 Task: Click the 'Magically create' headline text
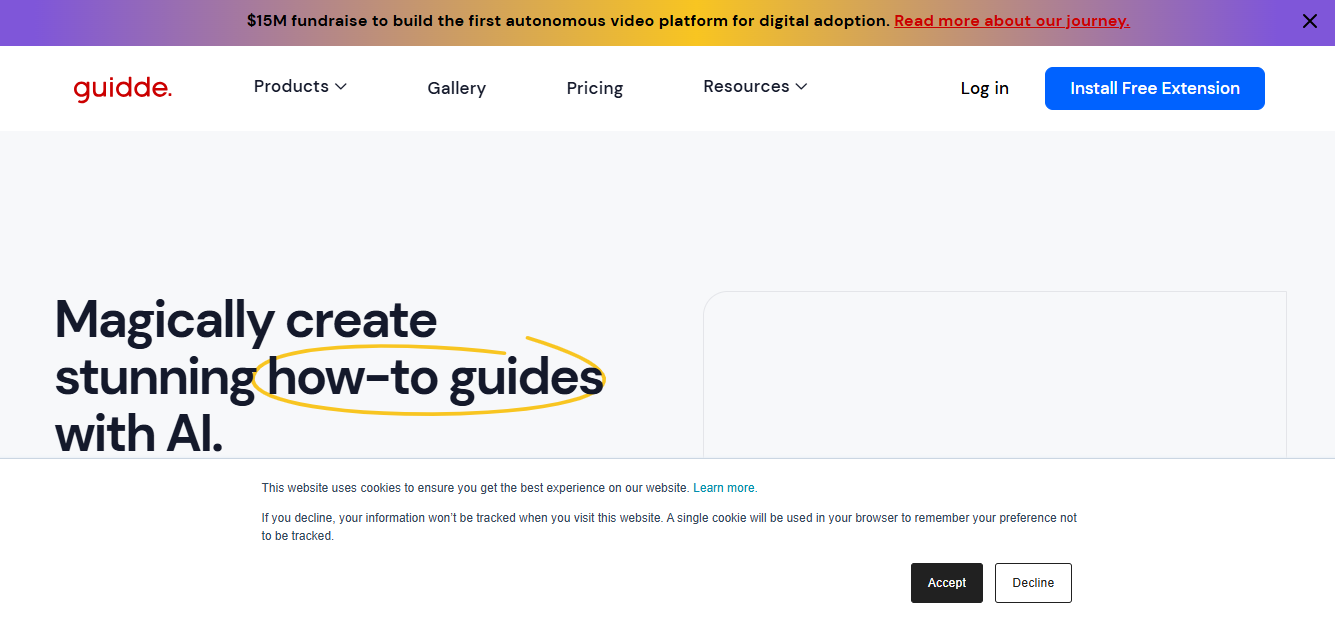click(x=246, y=320)
